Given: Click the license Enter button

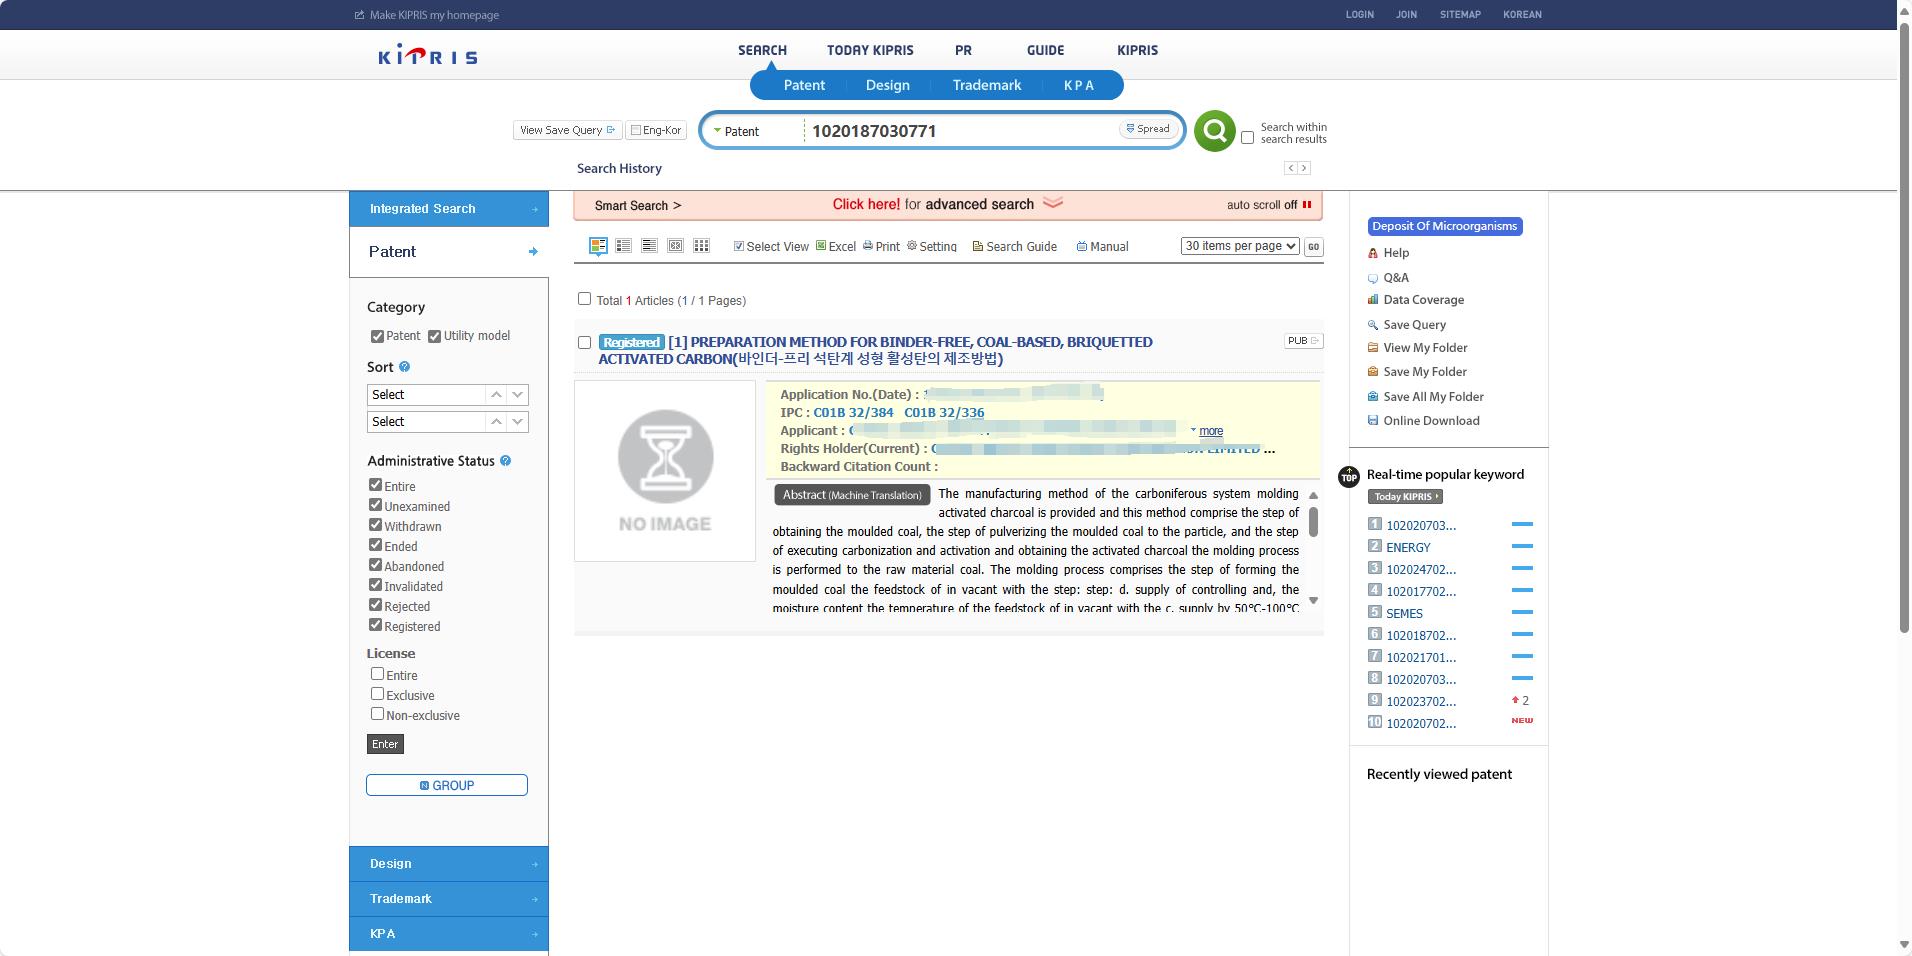Looking at the screenshot, I should pyautogui.click(x=385, y=744).
